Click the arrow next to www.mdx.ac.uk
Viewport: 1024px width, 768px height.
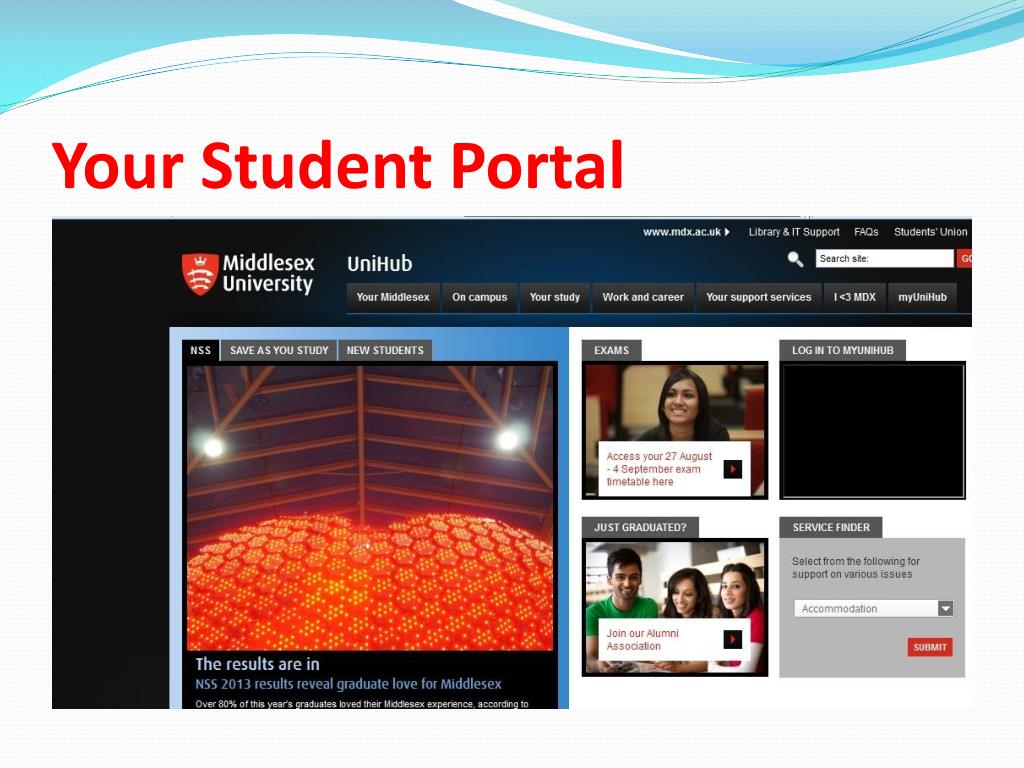pyautogui.click(x=727, y=232)
